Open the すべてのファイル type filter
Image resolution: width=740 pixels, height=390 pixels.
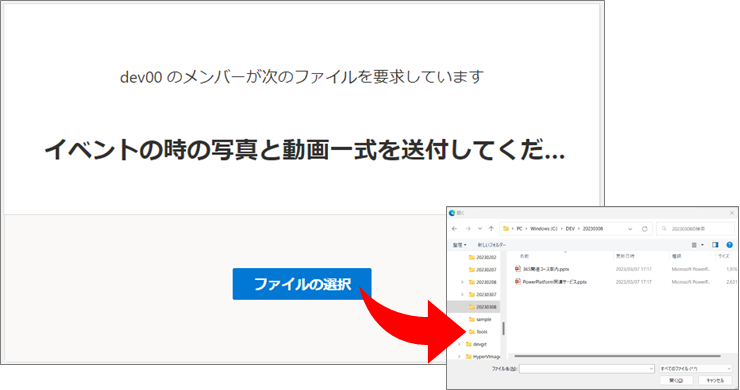[696, 369]
